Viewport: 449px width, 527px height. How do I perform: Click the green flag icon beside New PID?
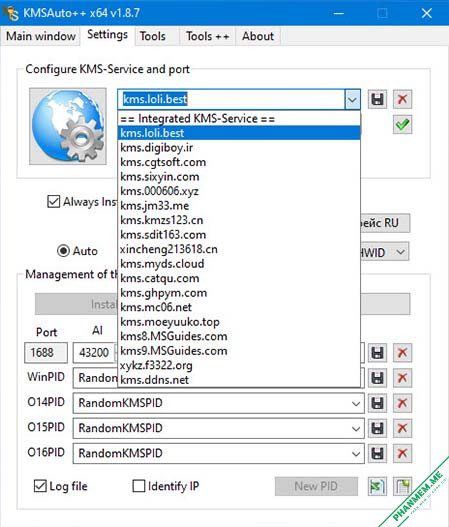click(x=377, y=486)
